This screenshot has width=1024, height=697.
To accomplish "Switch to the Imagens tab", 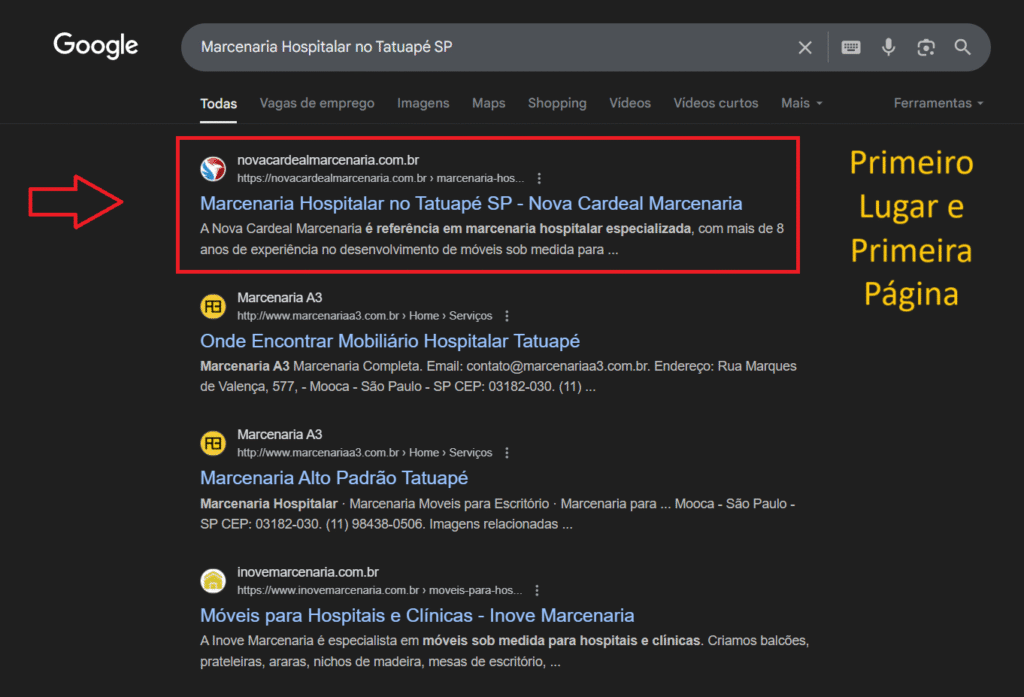I will click(423, 103).
